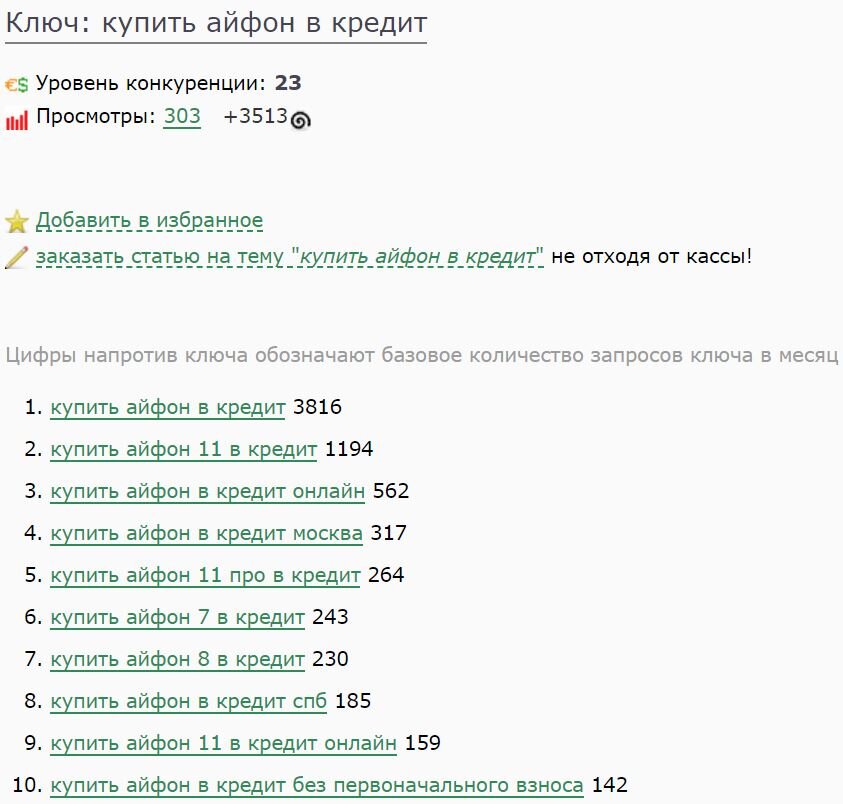Click the request count 230

[330, 659]
